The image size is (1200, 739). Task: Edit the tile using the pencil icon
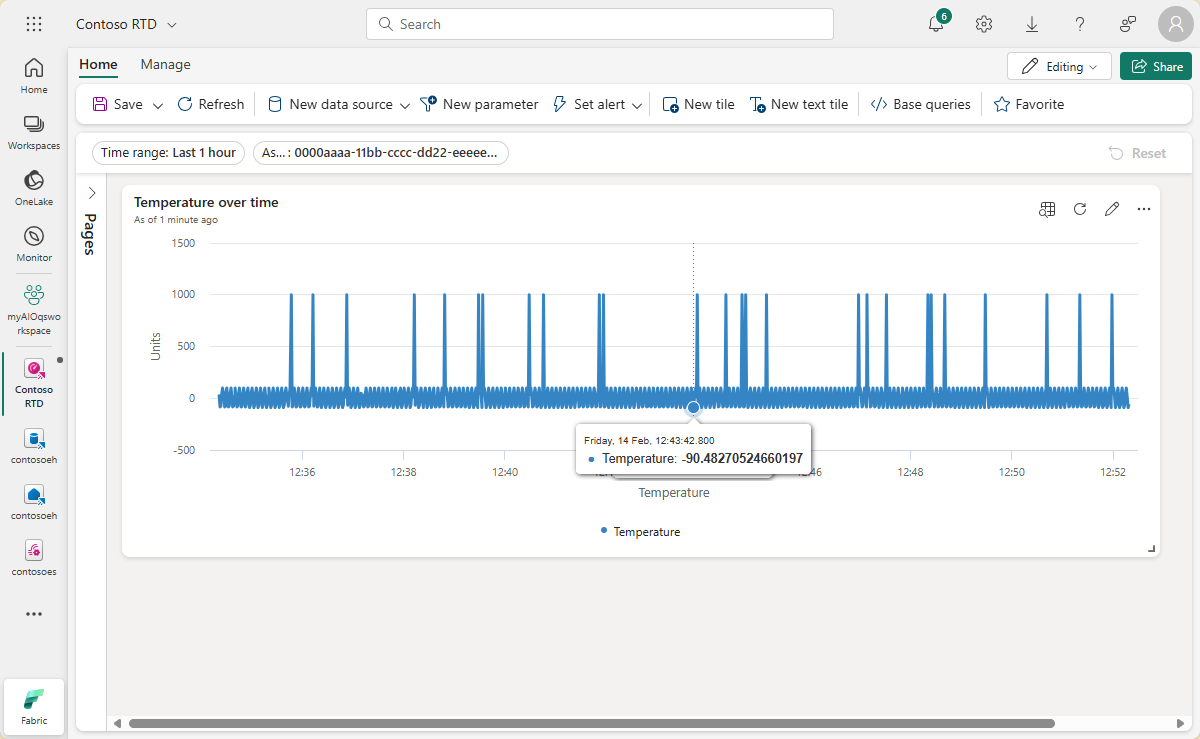(x=1112, y=209)
